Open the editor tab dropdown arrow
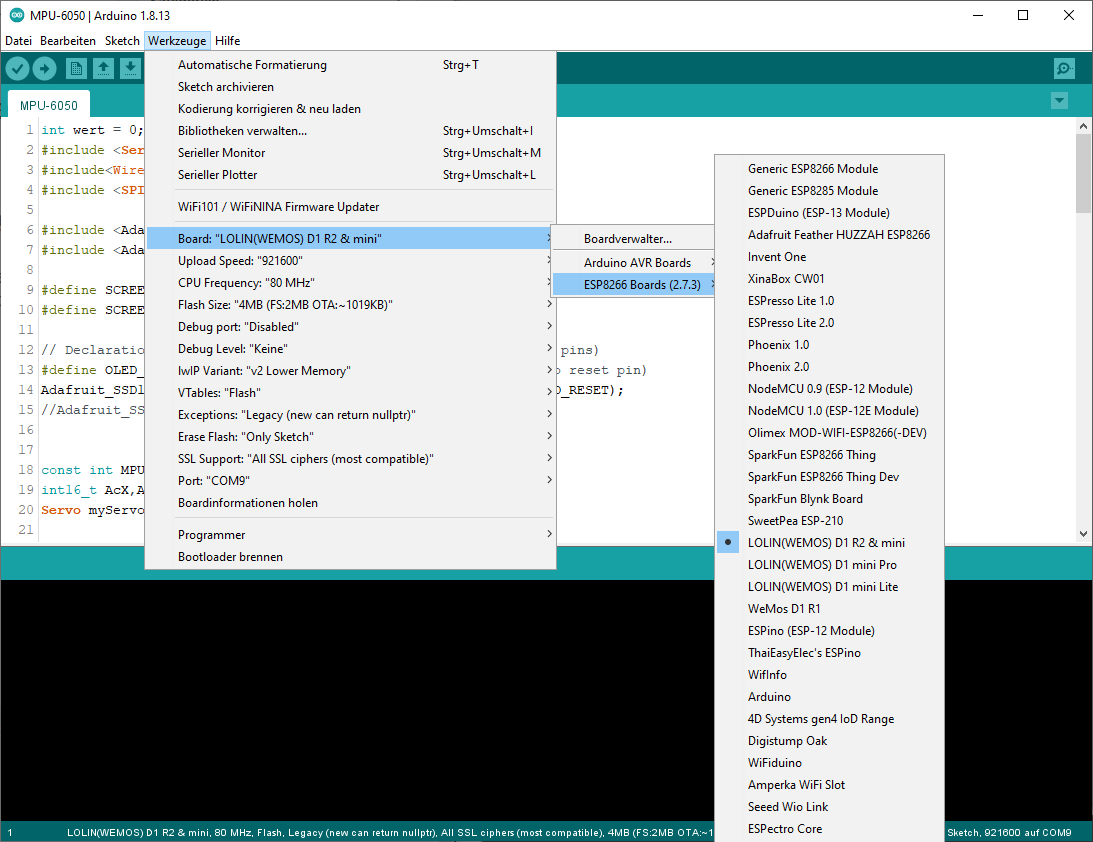This screenshot has height=842, width=1093. coord(1058,101)
